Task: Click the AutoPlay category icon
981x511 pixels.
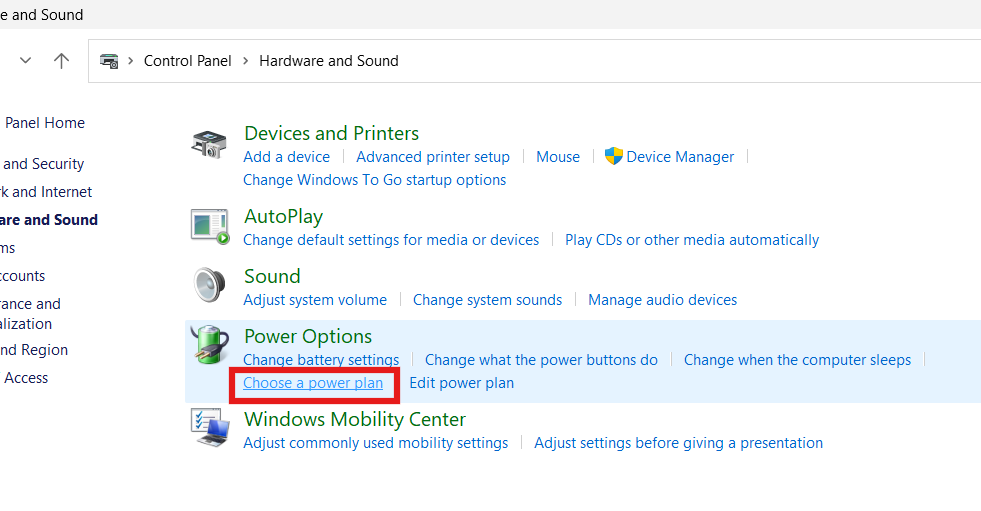Action: [x=210, y=226]
